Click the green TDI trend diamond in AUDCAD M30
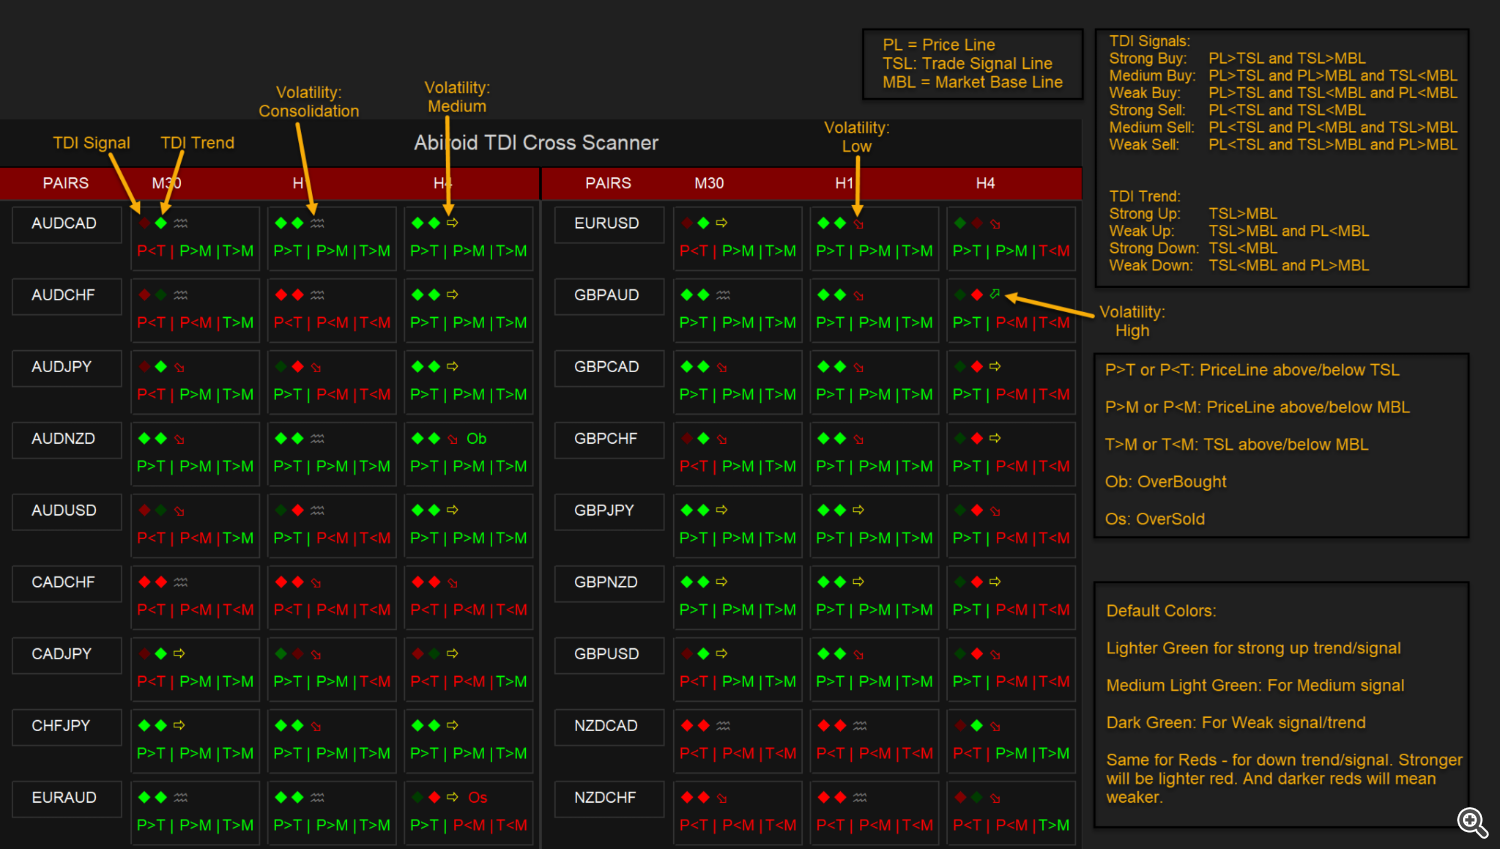This screenshot has width=1500, height=849. tap(161, 223)
